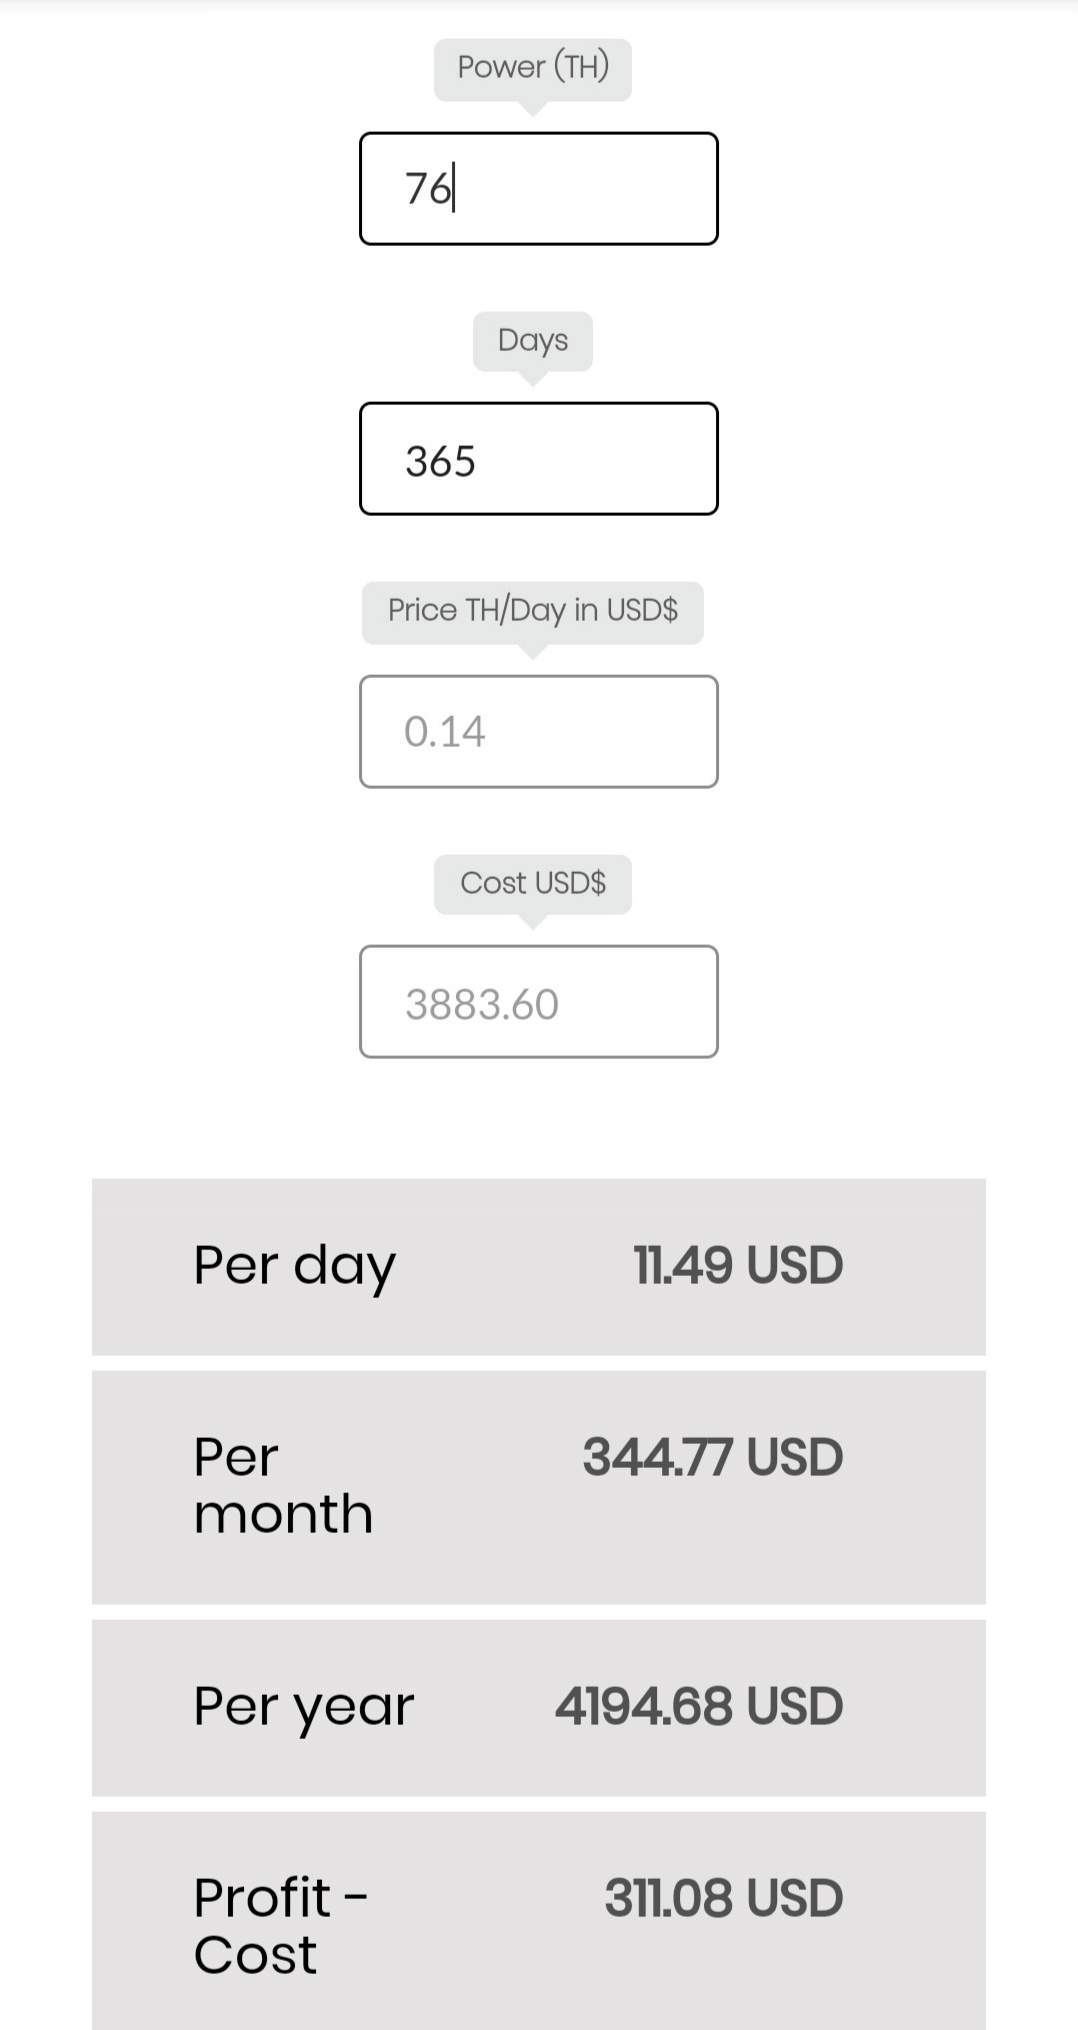The width and height of the screenshot is (1078, 2030).
Task: Click the Cost USD$ label
Action: pyautogui.click(x=532, y=883)
